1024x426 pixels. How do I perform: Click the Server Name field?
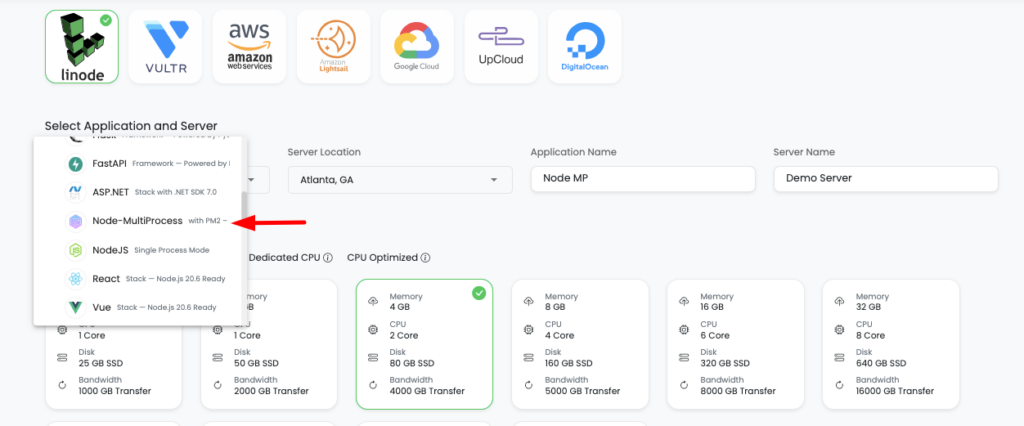[886, 179]
